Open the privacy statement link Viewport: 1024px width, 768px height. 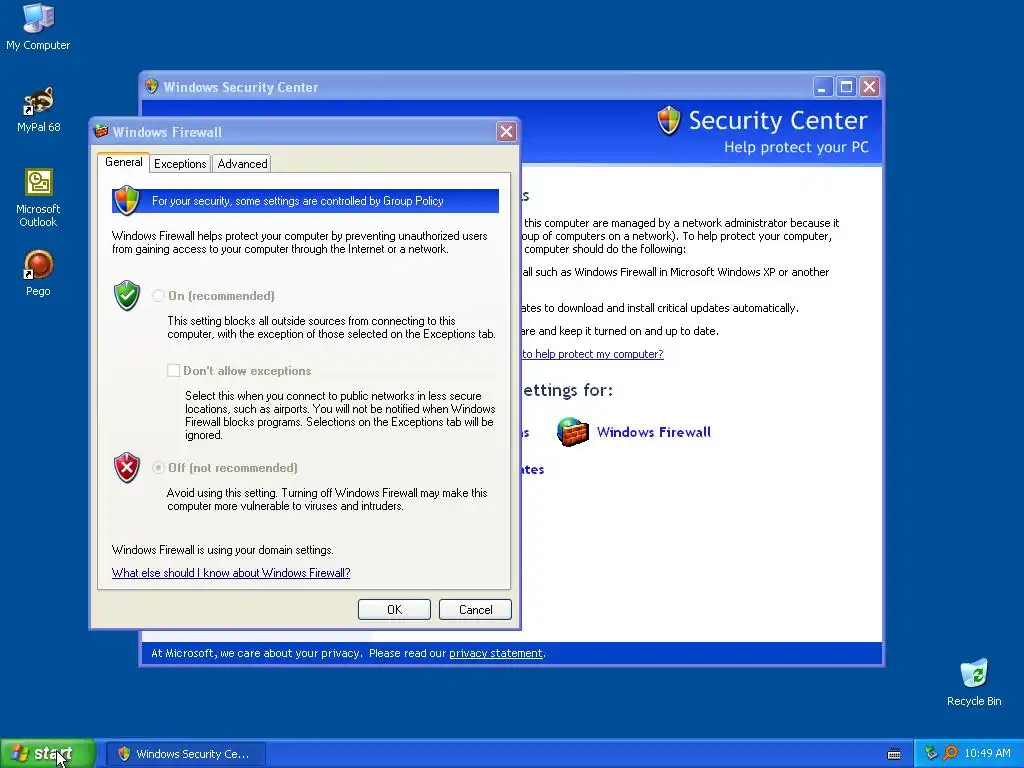[x=496, y=653]
